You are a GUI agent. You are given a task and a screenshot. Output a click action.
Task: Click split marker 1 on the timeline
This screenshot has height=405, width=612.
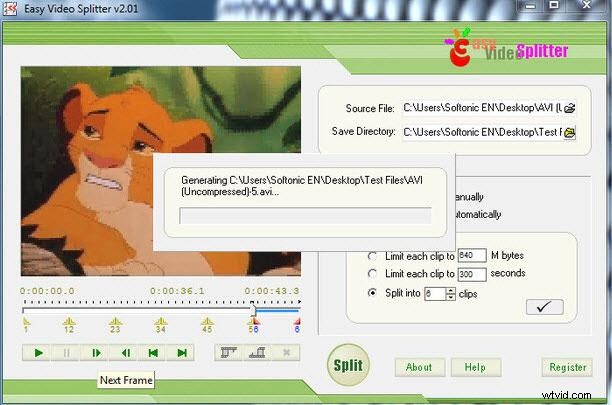(x=26, y=325)
